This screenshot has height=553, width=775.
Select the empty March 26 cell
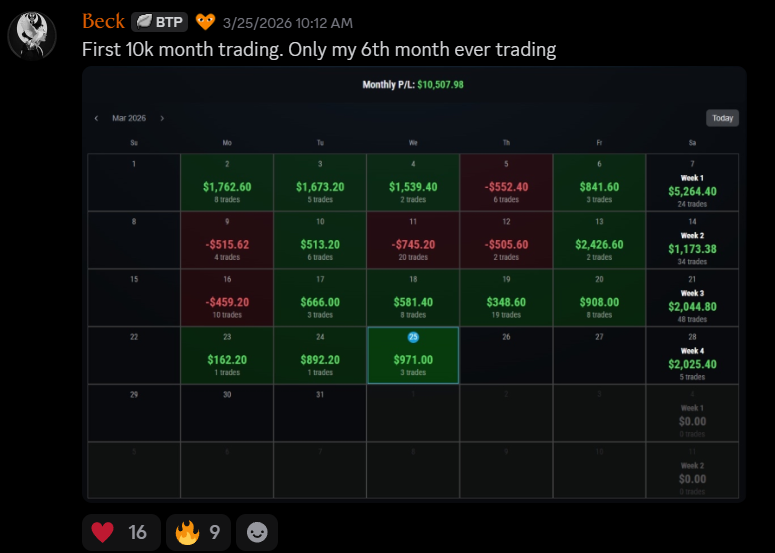coord(506,355)
